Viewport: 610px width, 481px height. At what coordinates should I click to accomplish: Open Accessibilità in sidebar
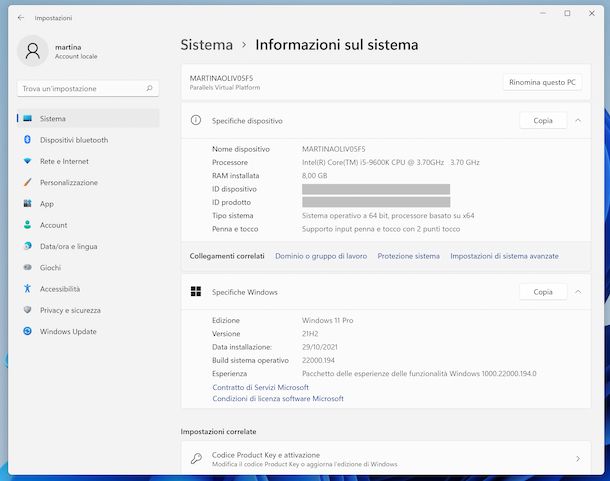[x=88, y=289]
